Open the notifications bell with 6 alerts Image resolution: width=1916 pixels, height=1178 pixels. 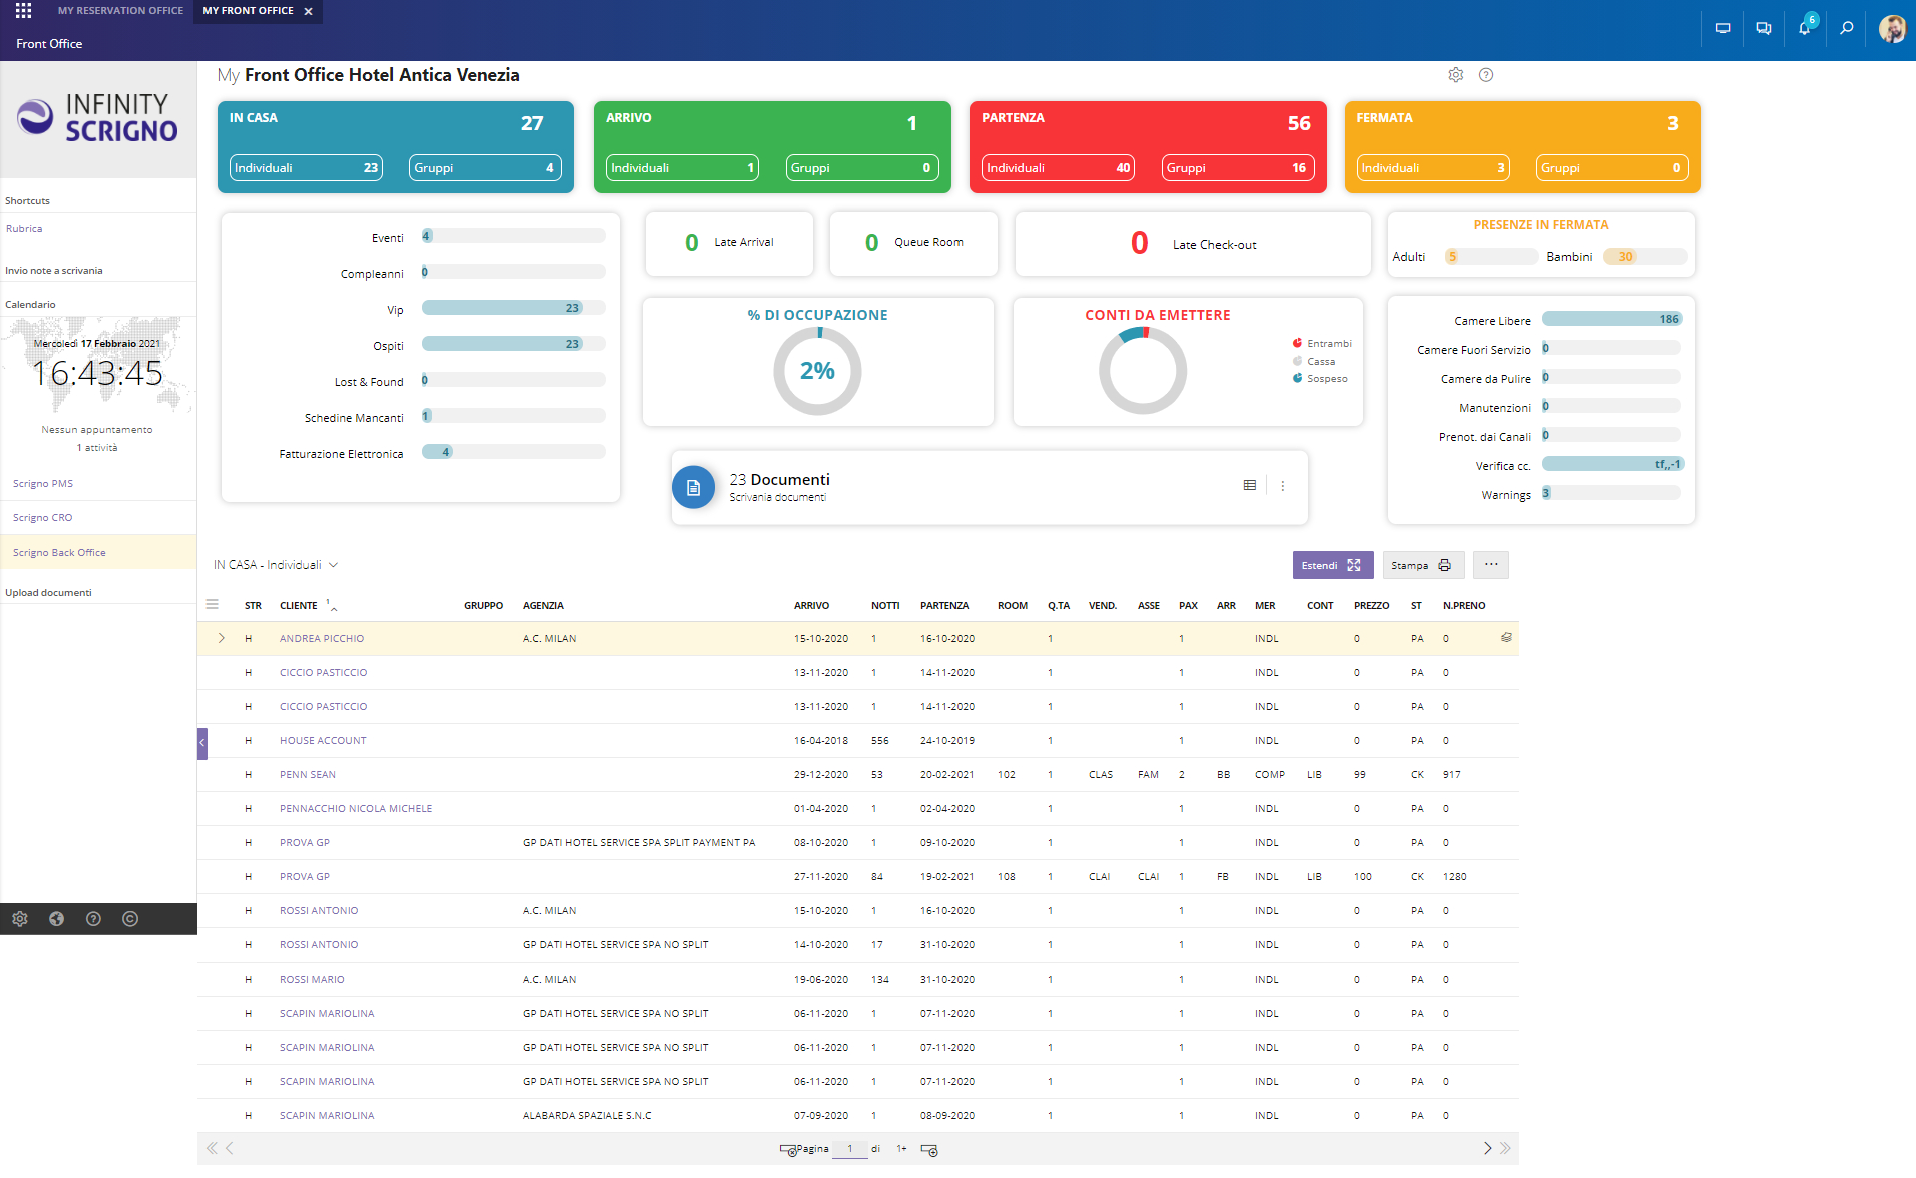click(x=1804, y=28)
